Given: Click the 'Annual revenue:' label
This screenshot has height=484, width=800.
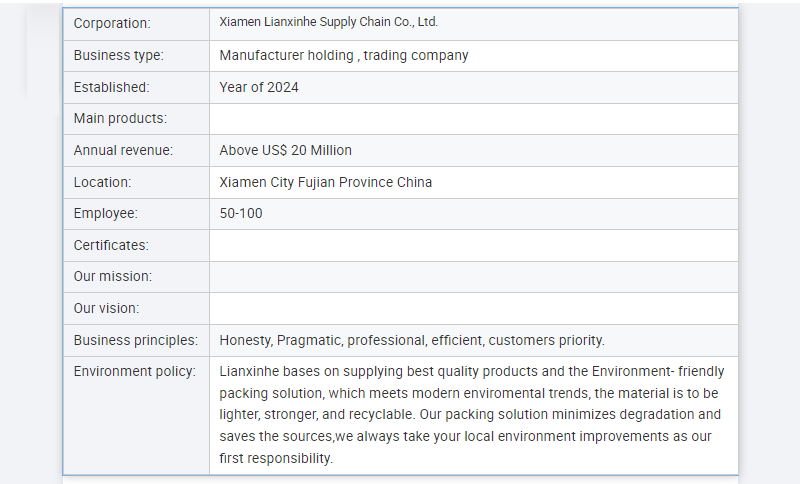Looking at the screenshot, I should pos(123,150).
